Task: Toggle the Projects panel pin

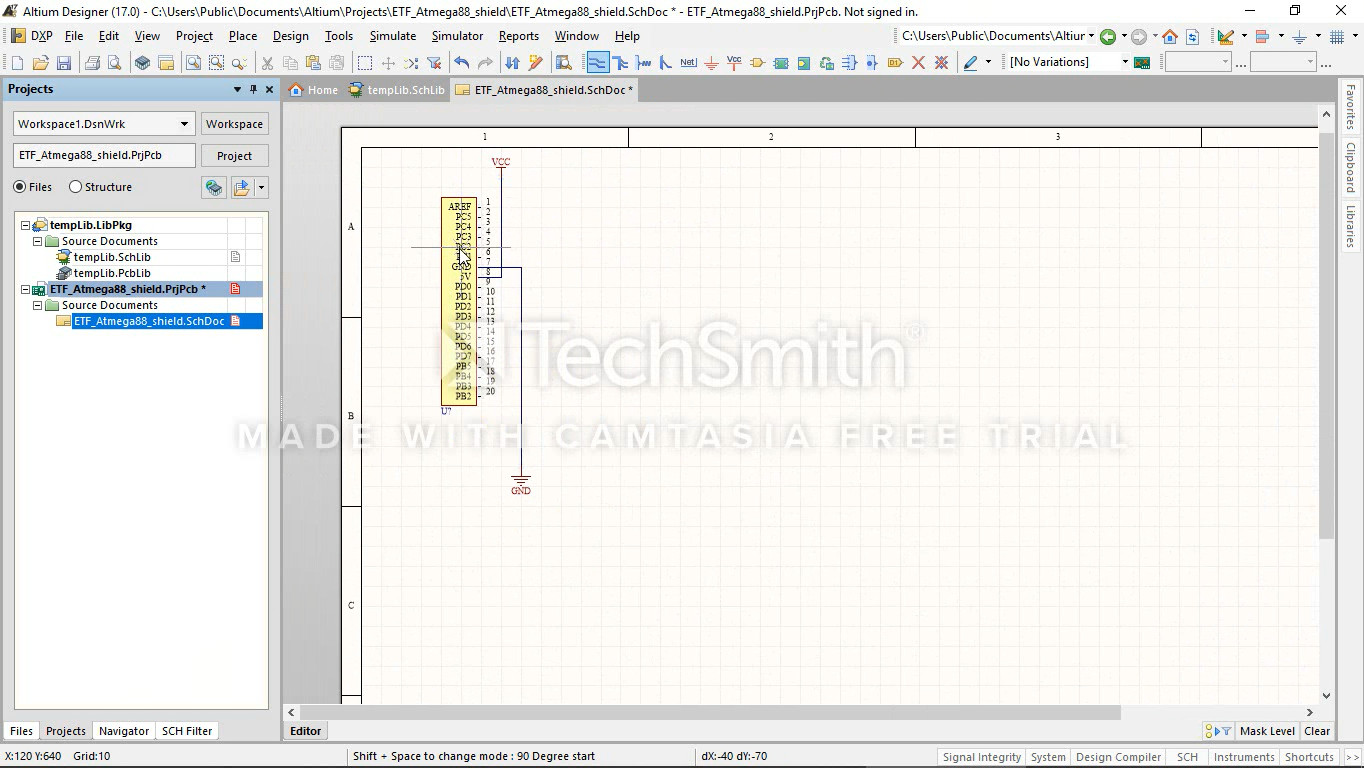Action: [x=253, y=89]
